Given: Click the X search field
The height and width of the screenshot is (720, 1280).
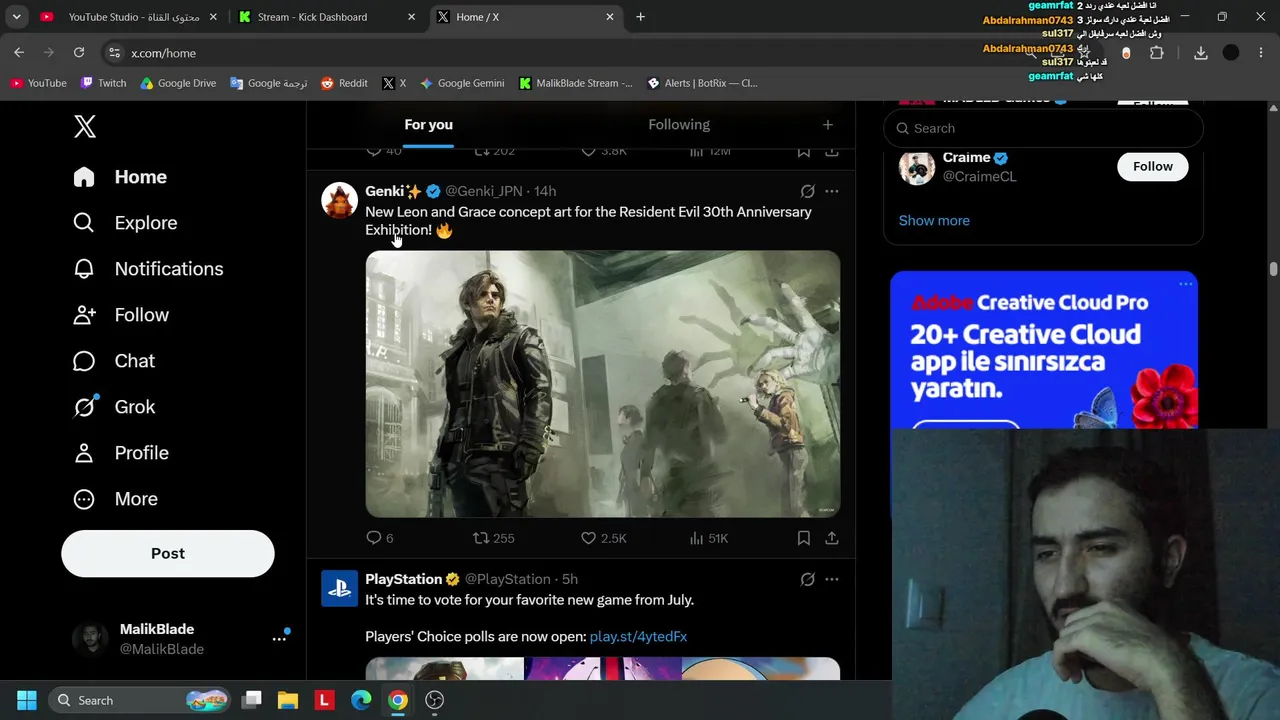Looking at the screenshot, I should [x=1043, y=128].
